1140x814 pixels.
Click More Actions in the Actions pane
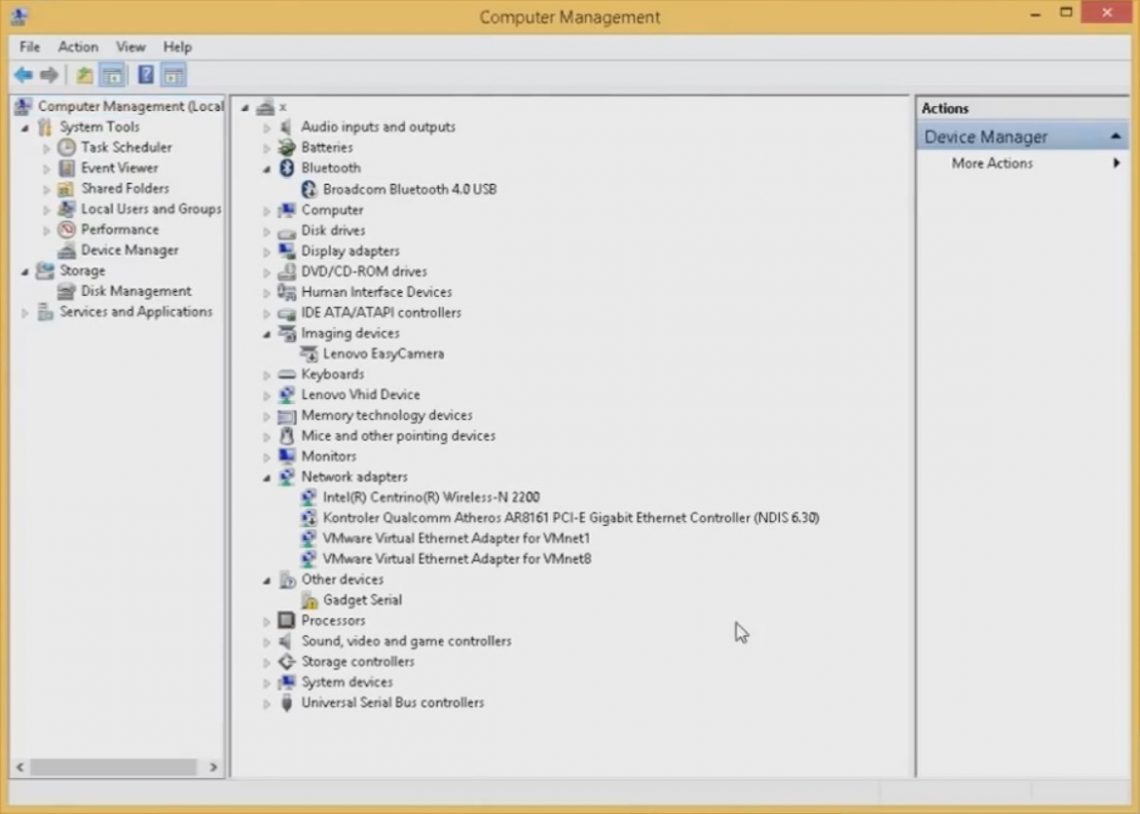tap(991, 164)
